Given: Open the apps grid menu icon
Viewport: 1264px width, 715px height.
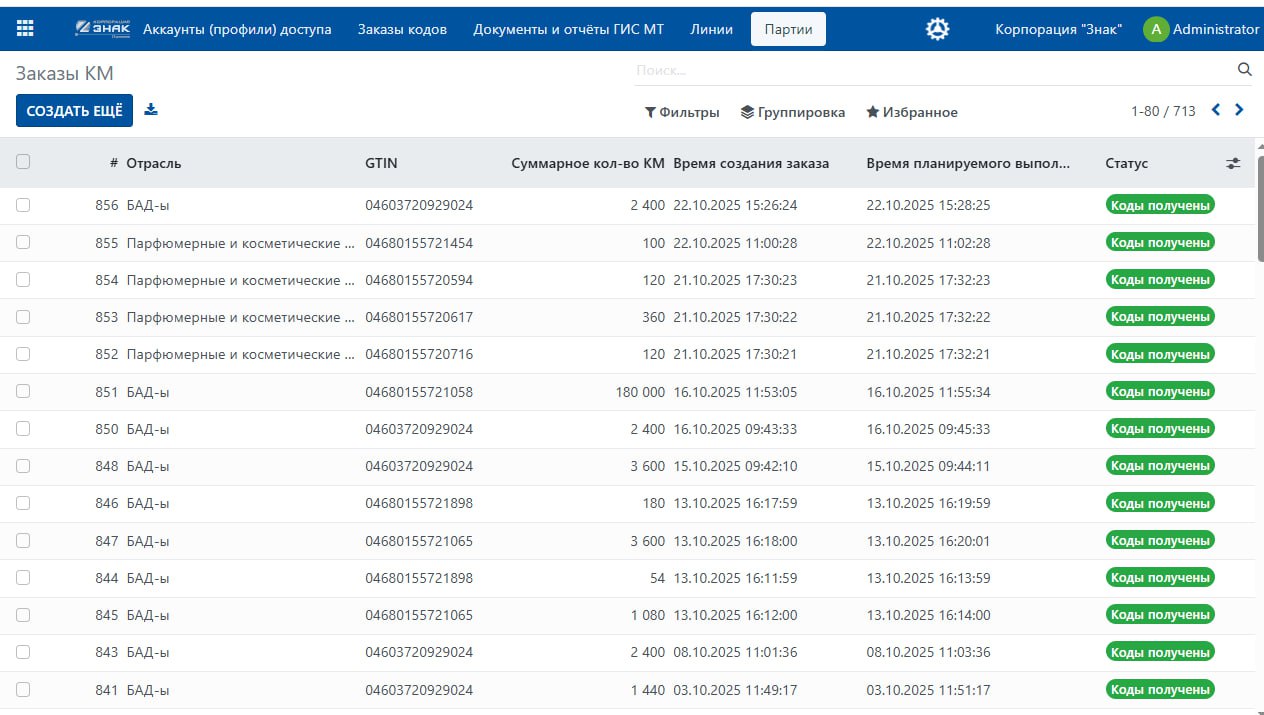Looking at the screenshot, I should tap(25, 29).
